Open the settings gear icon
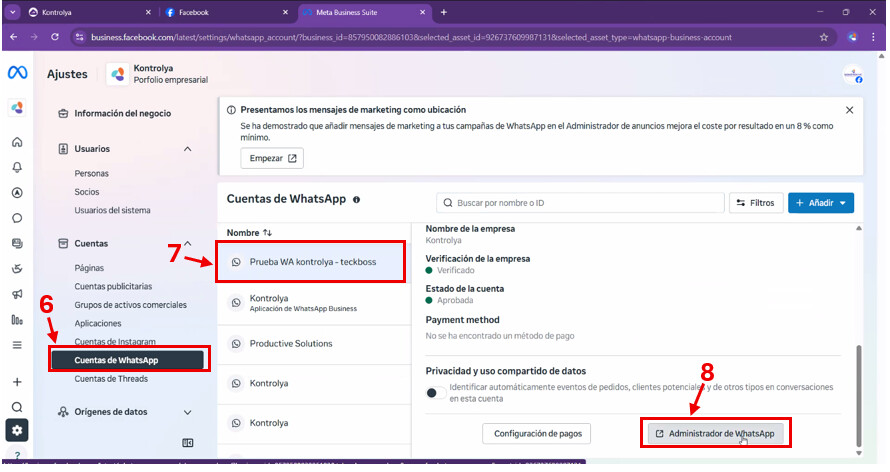This screenshot has height=472, width=890. (17, 431)
